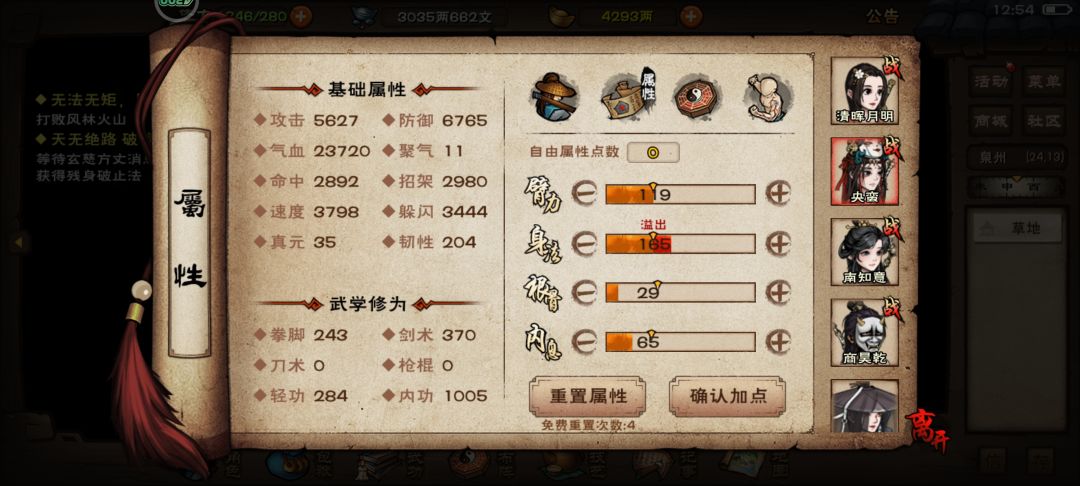Viewport: 1080px width, 486px height.
Task: Click the 确认加点 confirm button
Action: click(727, 397)
